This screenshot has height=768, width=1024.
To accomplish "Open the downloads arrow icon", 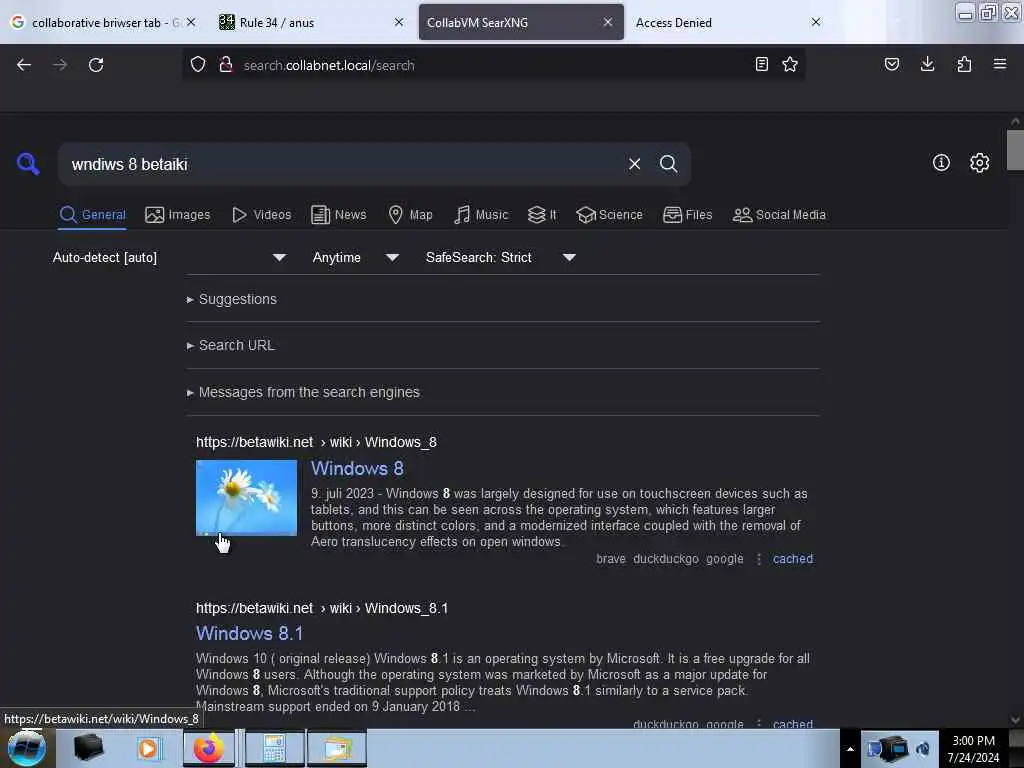I will [927, 64].
